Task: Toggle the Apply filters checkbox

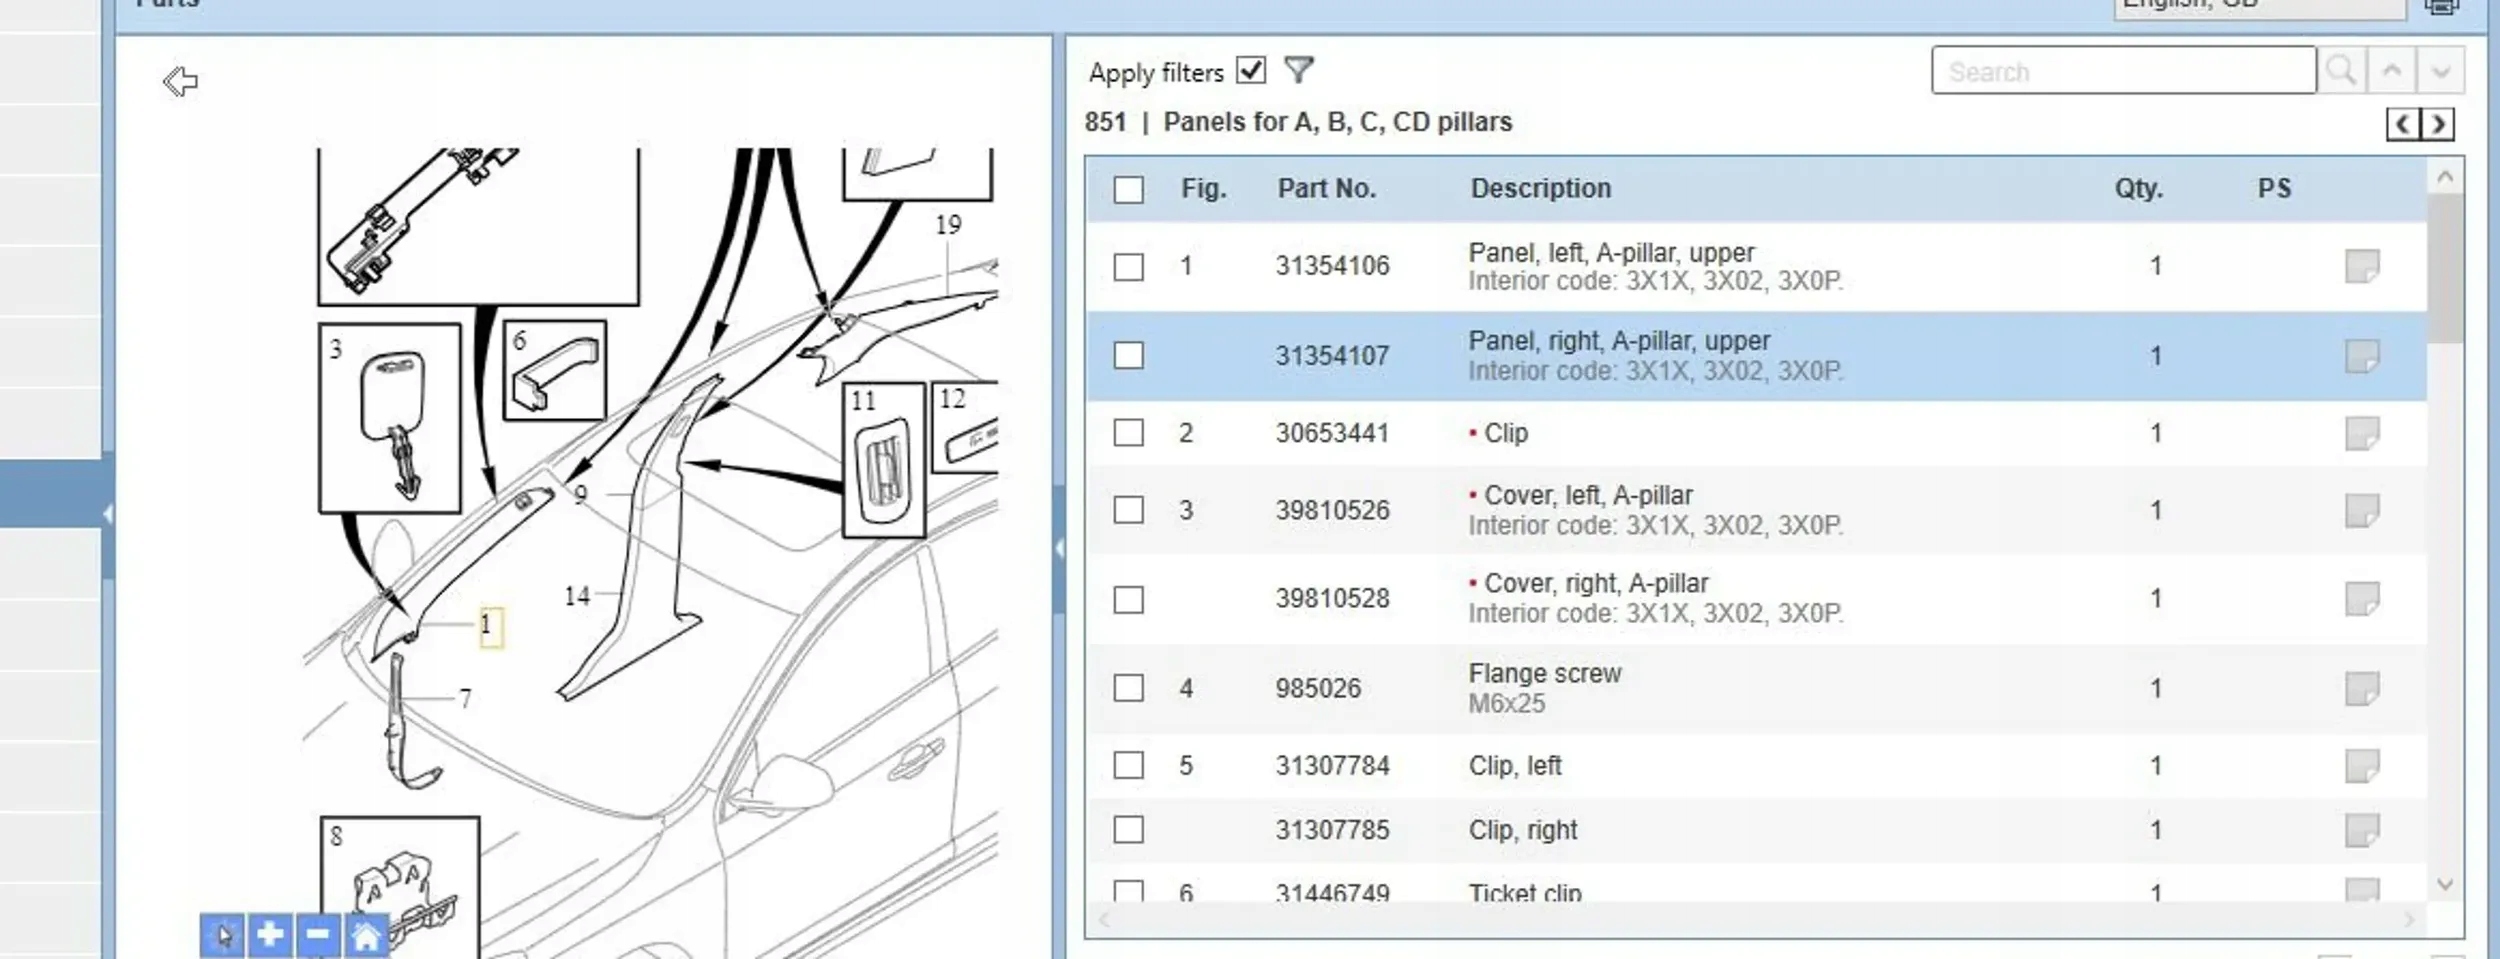Action: click(1251, 70)
